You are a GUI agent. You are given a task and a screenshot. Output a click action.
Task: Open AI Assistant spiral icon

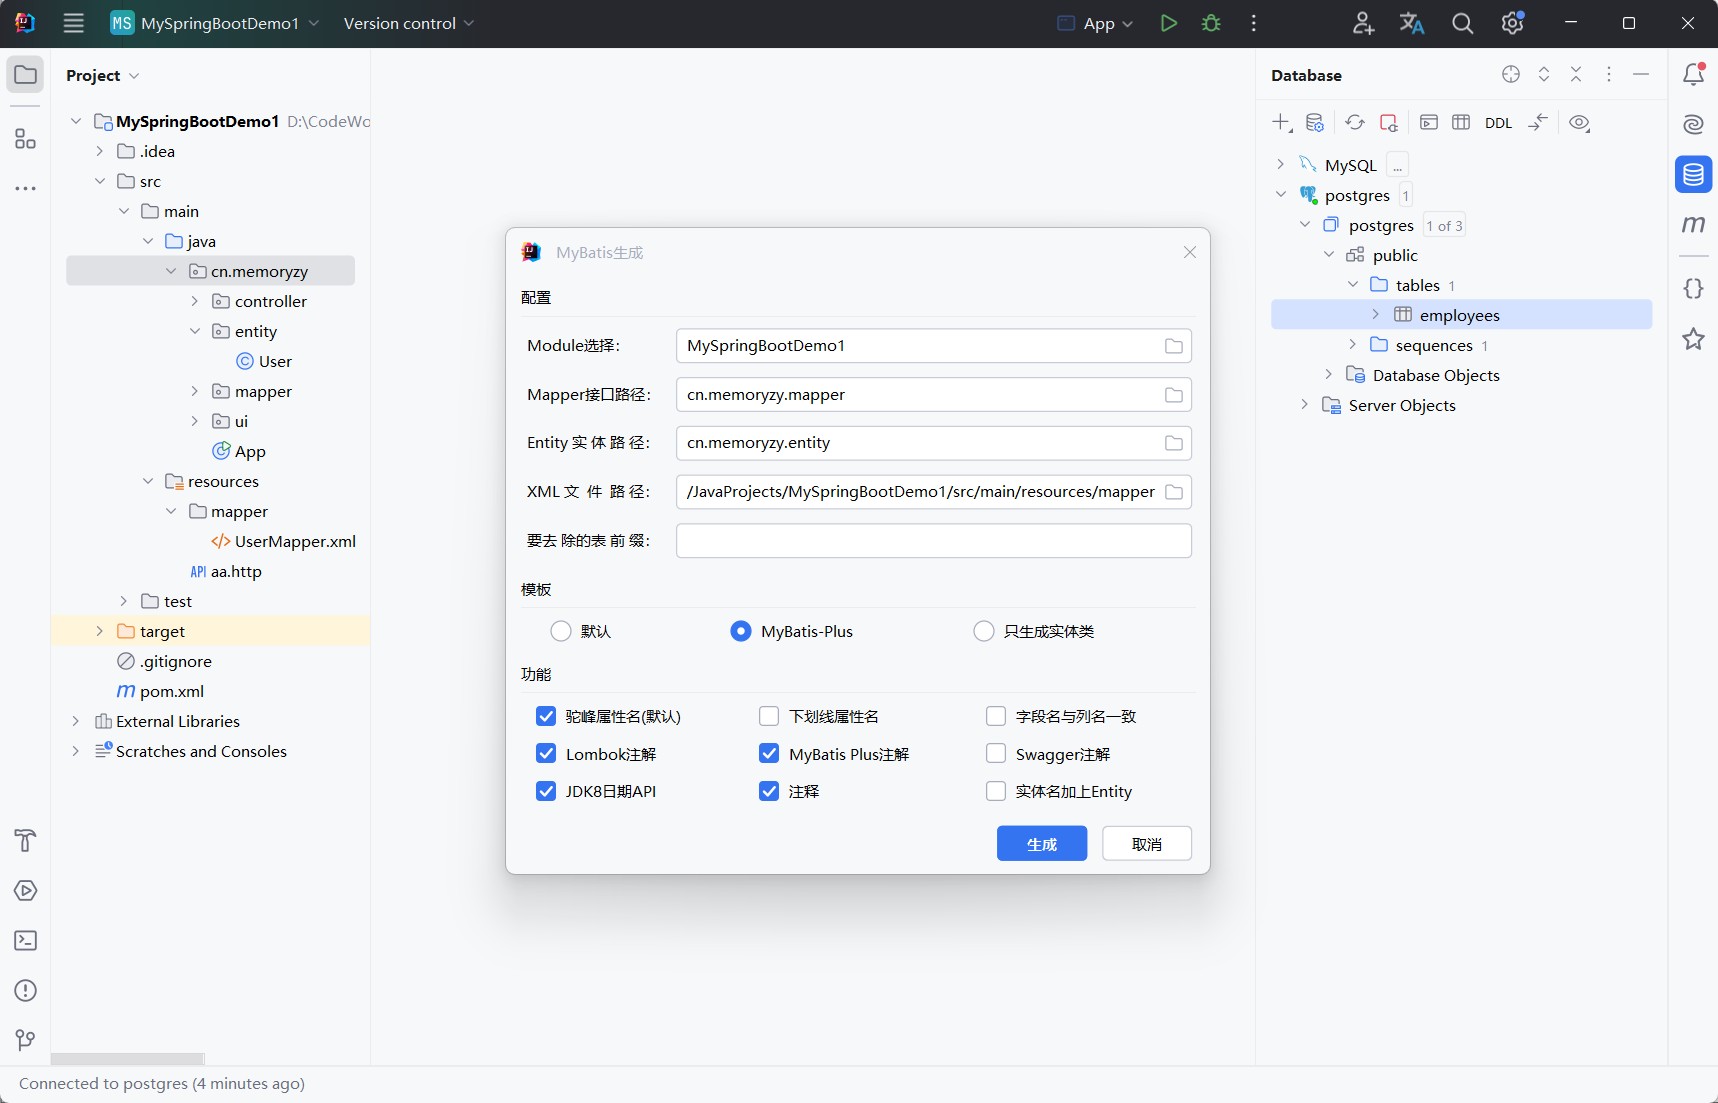(1693, 124)
